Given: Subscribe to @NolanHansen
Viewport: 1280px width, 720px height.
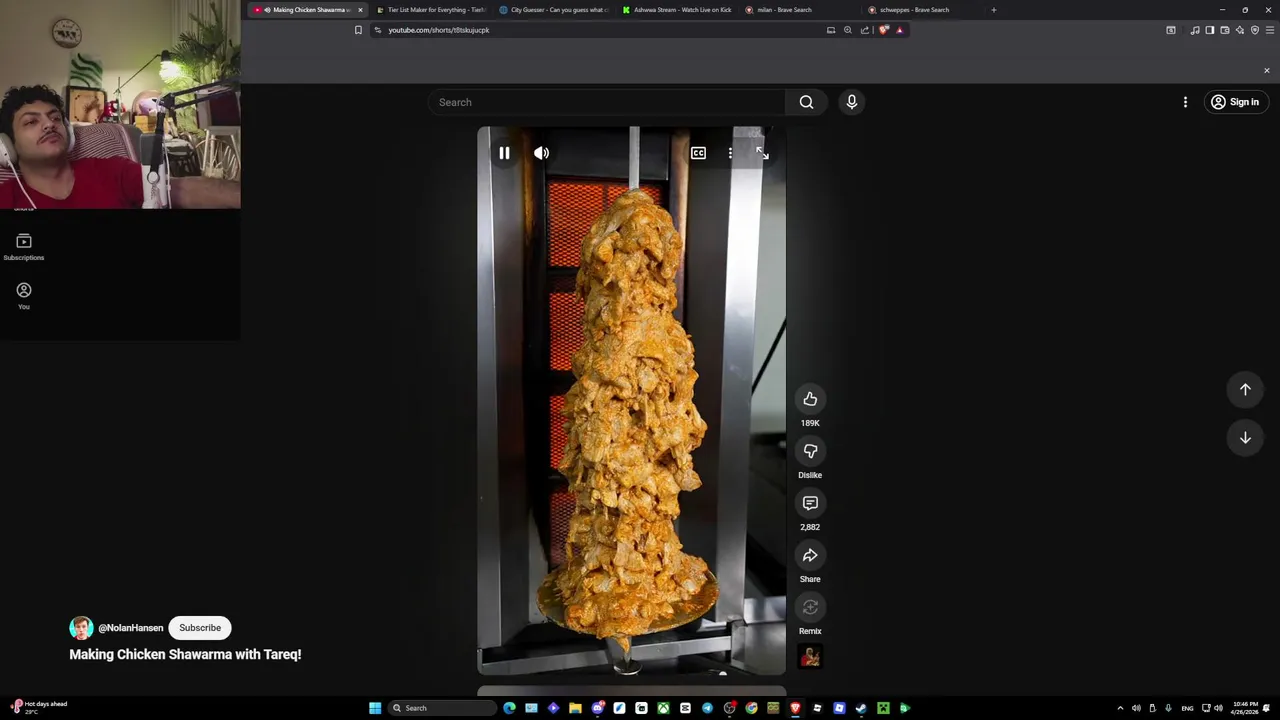Looking at the screenshot, I should coord(200,628).
